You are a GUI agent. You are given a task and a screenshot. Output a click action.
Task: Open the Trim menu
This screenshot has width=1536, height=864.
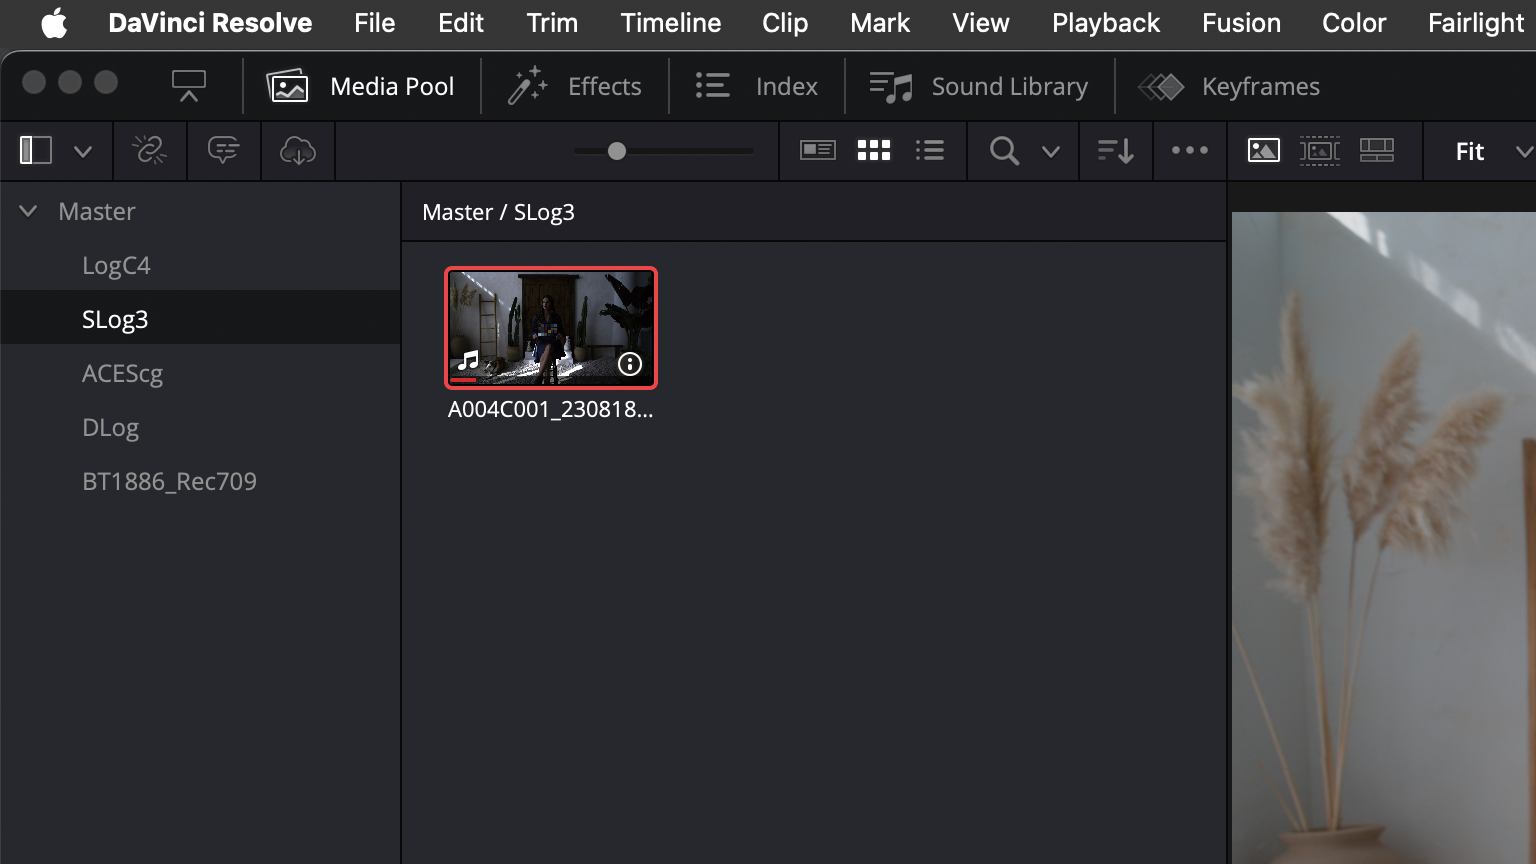click(552, 23)
